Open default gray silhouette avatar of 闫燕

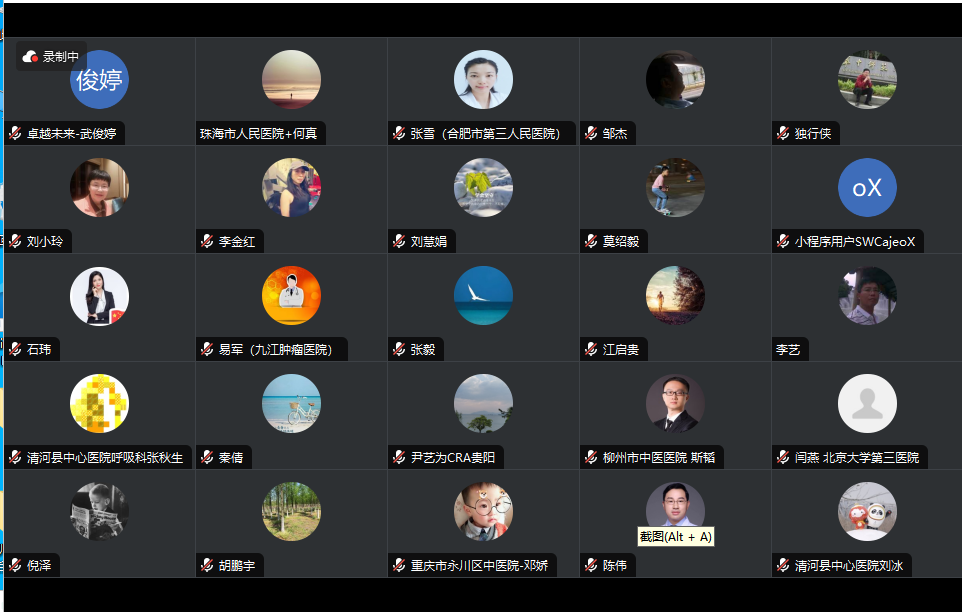[867, 404]
